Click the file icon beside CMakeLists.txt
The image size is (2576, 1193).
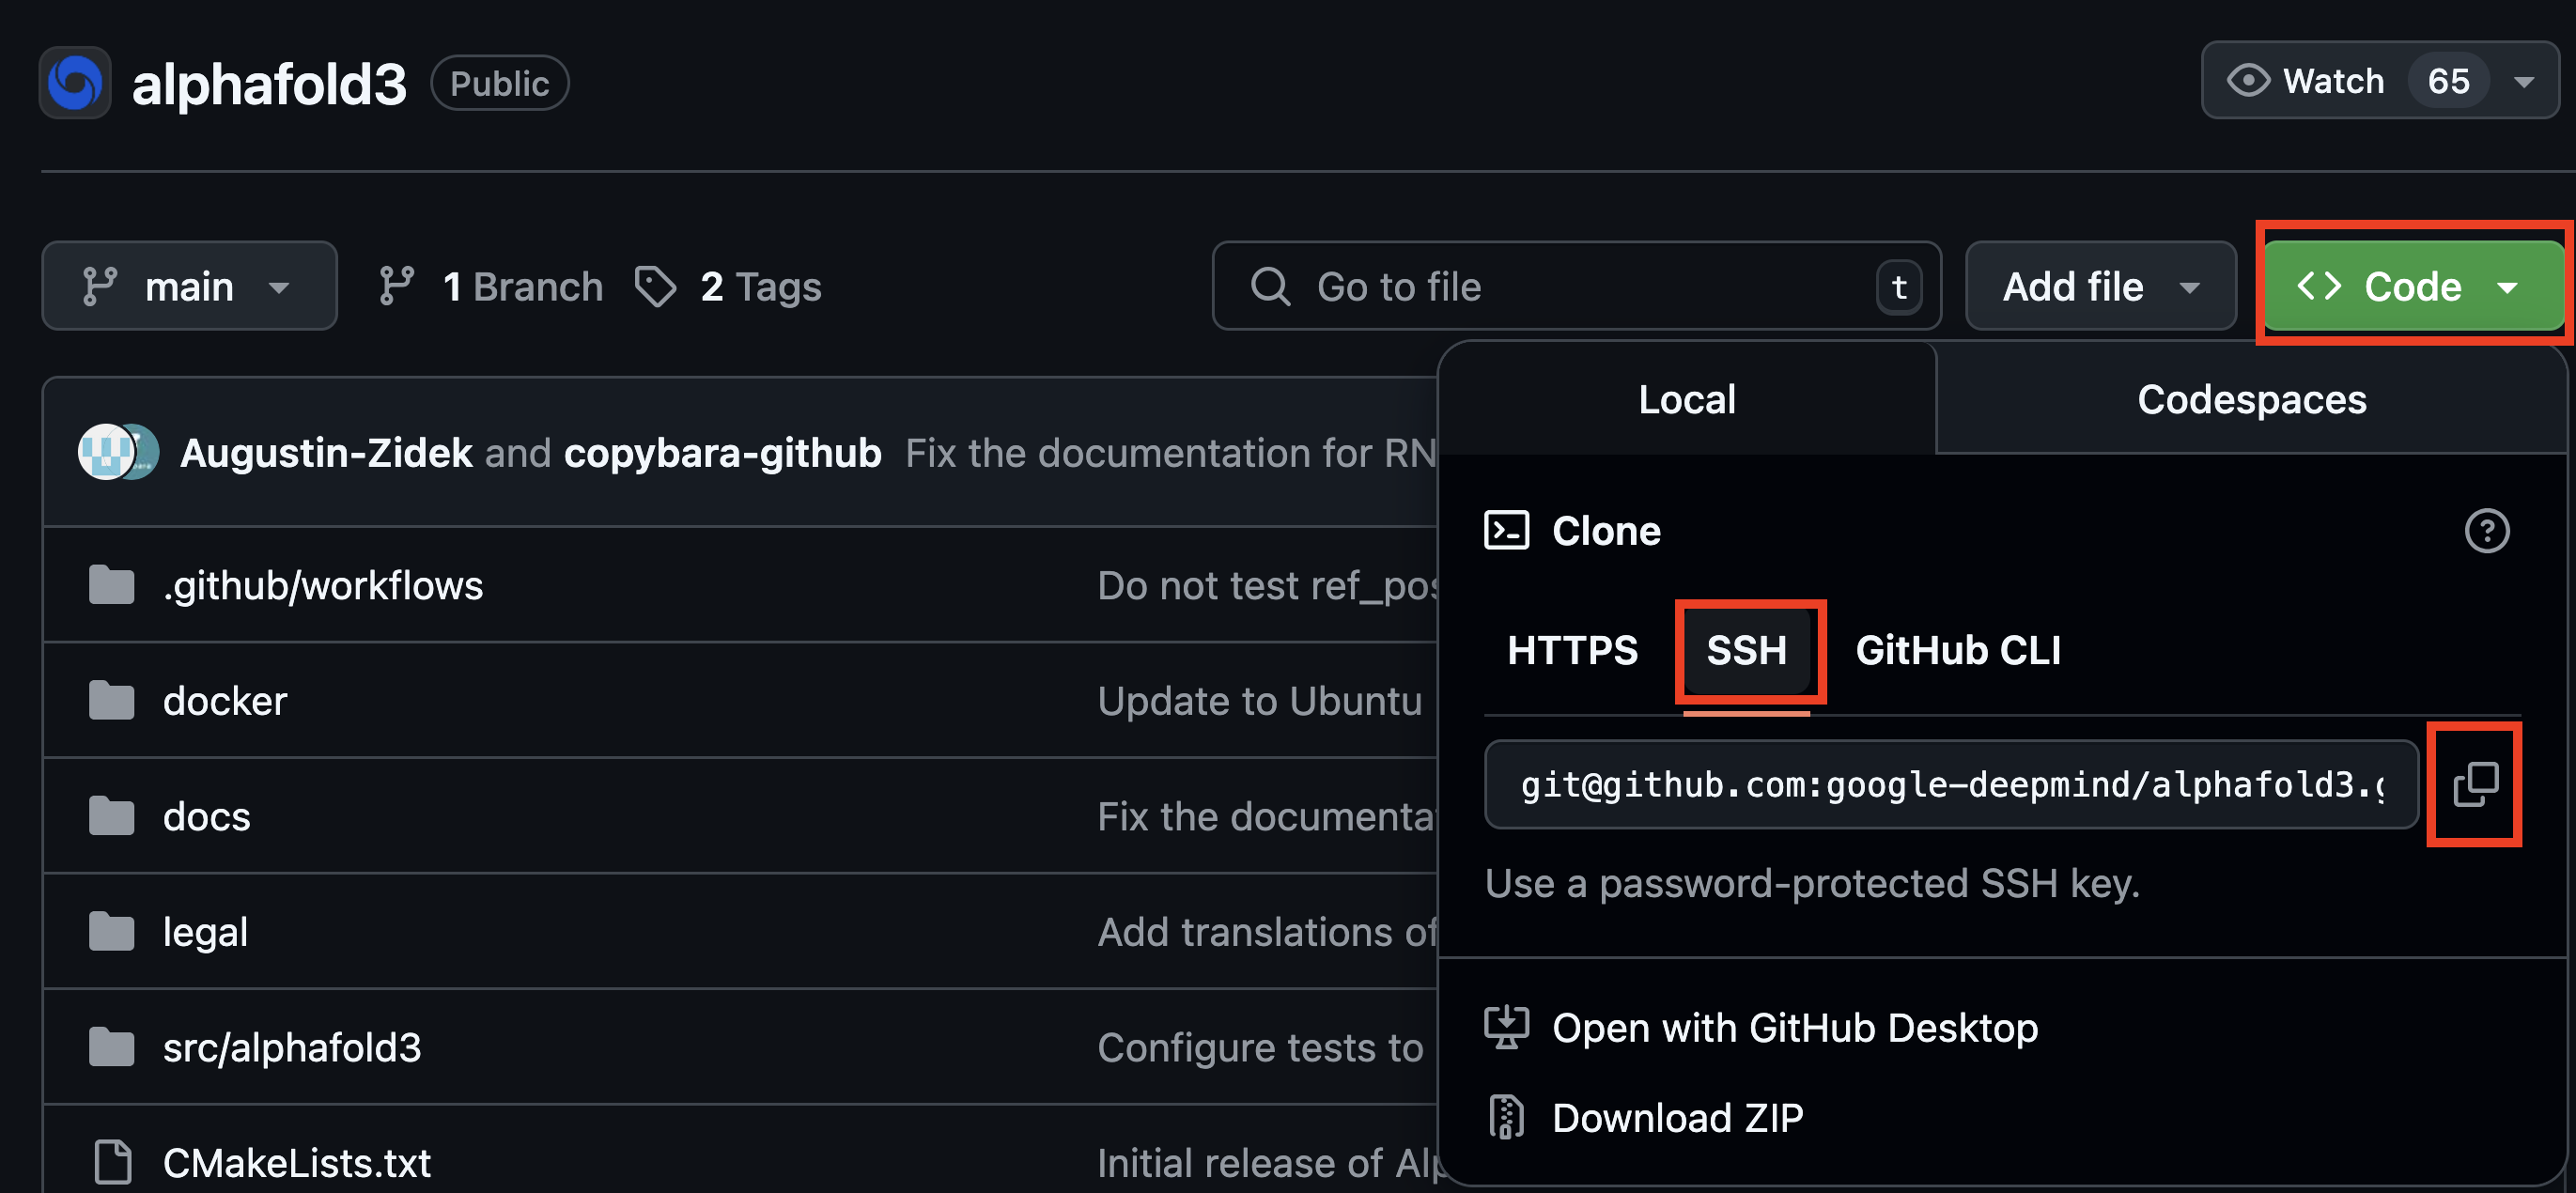click(x=111, y=1161)
